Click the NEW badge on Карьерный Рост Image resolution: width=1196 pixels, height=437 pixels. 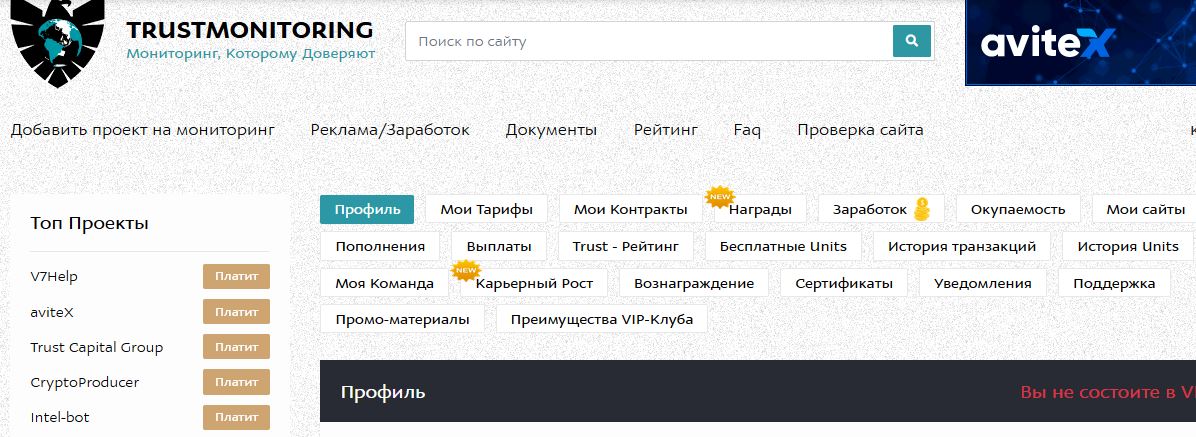tap(465, 270)
